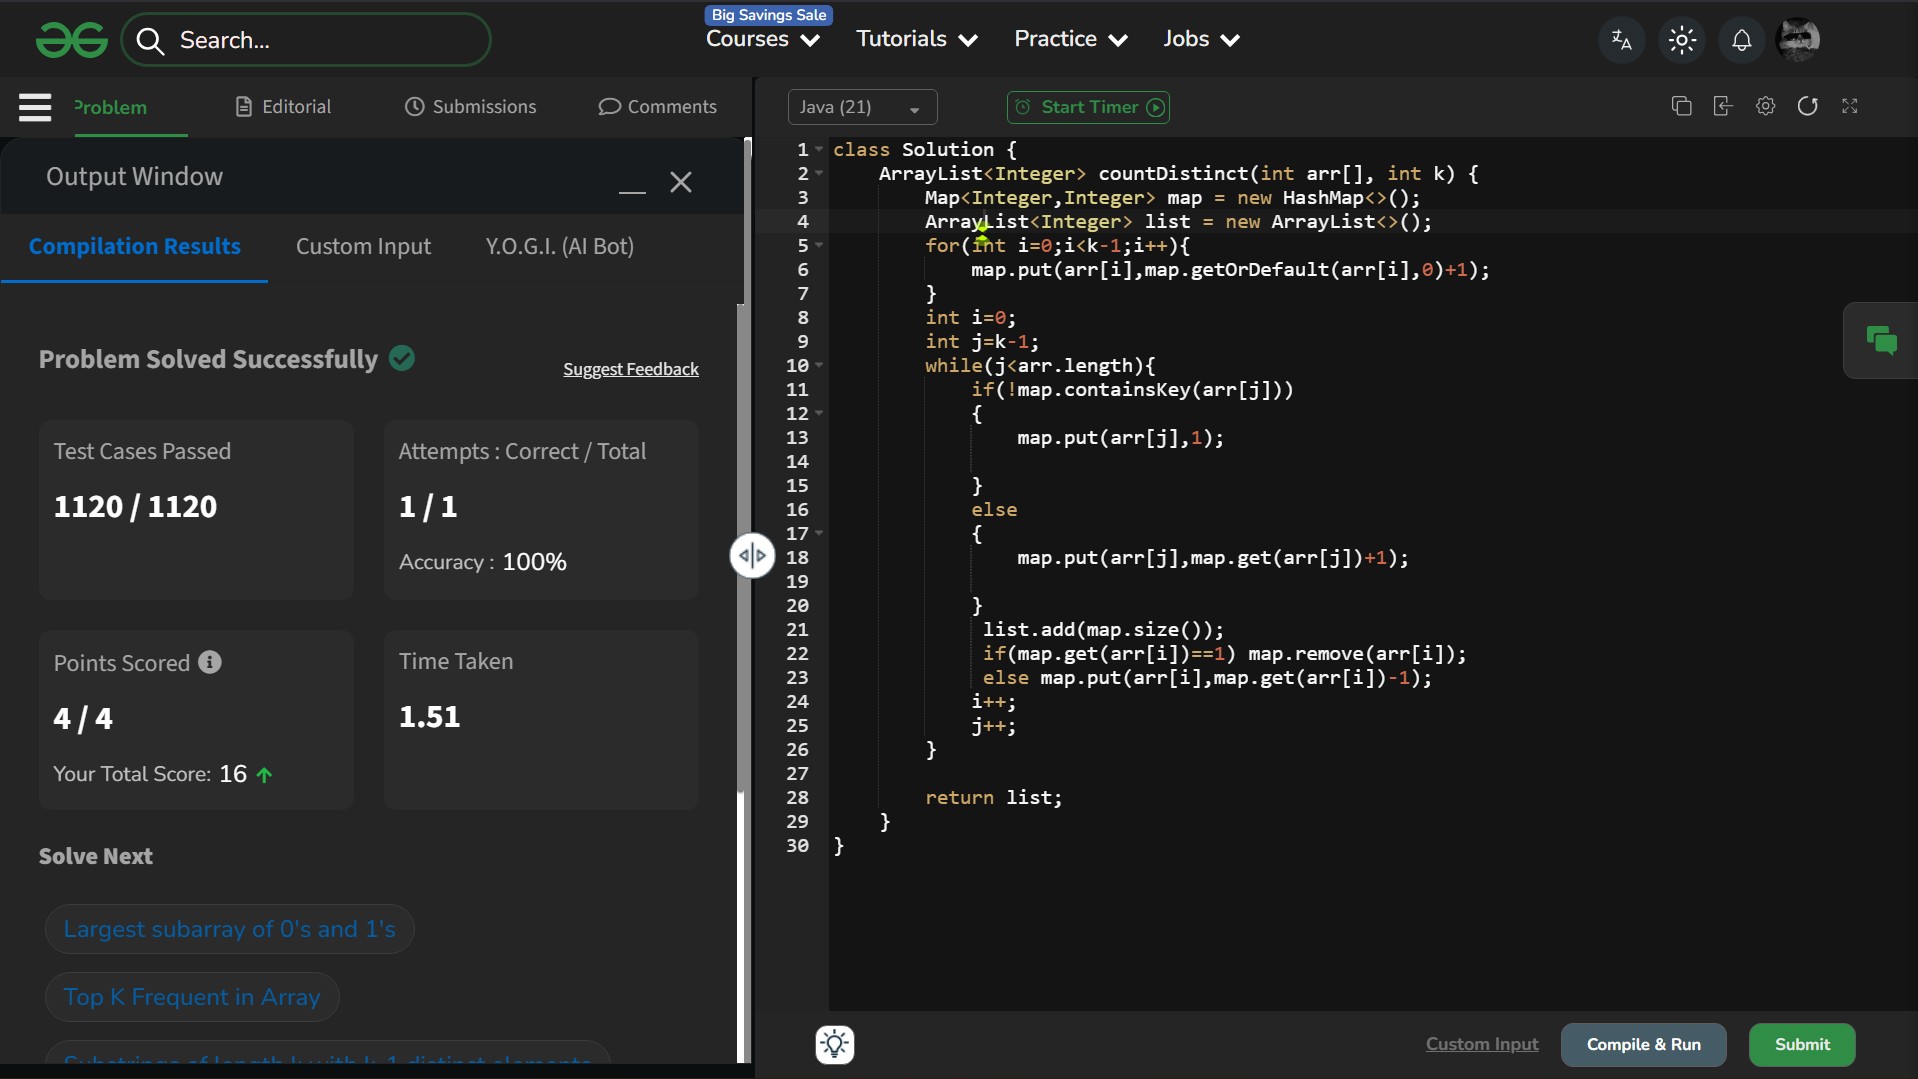Click the lightbulb hint icon
Image resolution: width=1918 pixels, height=1079 pixels.
click(834, 1044)
